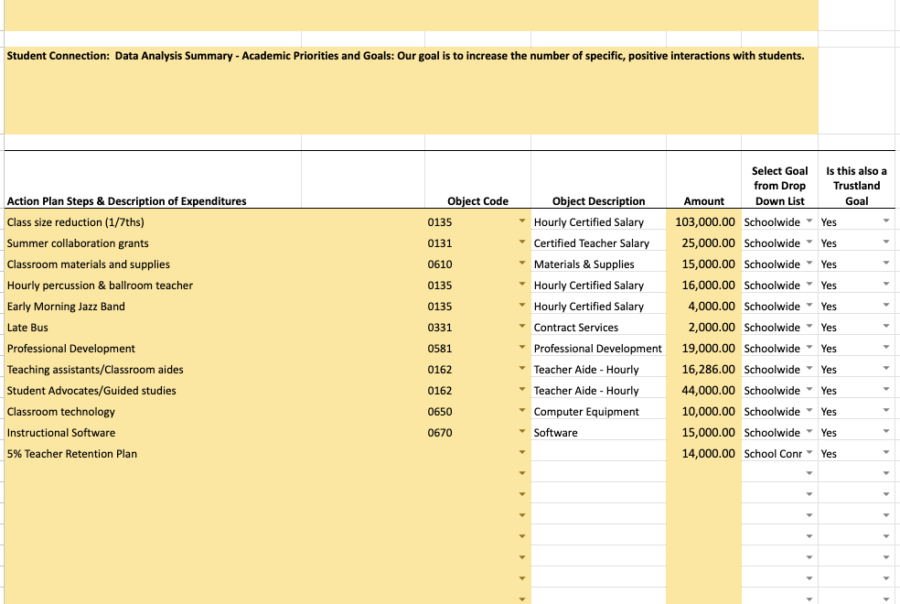900x604 pixels.
Task: Select 'Action Plan Steps & Description of Expenditures' header
Action: click(x=126, y=201)
